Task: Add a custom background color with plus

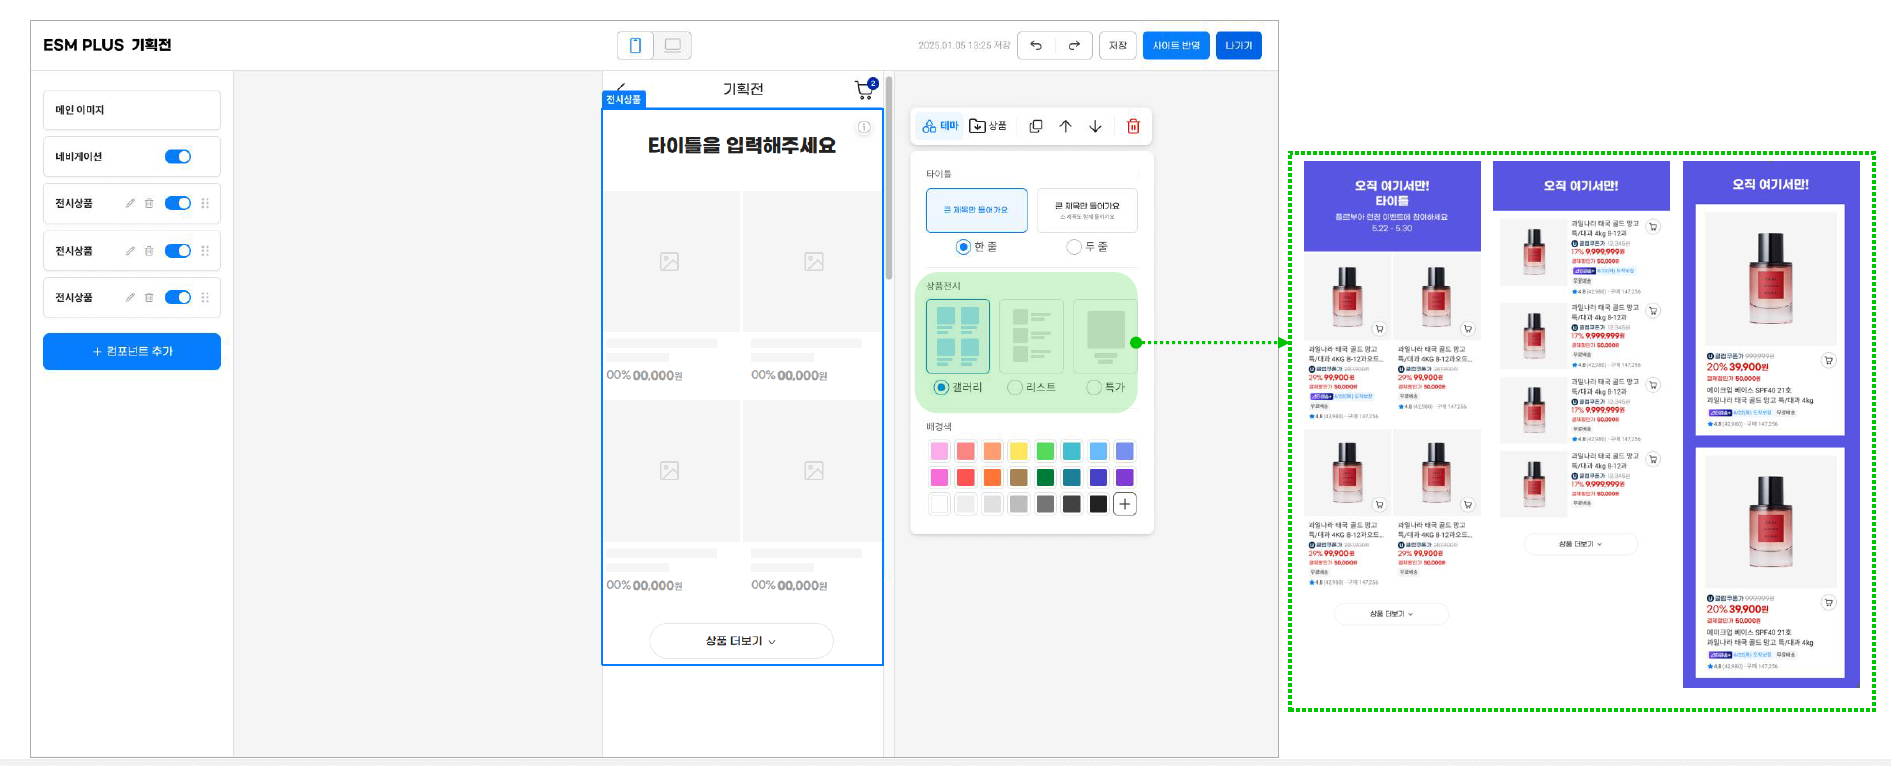Action: [1125, 504]
